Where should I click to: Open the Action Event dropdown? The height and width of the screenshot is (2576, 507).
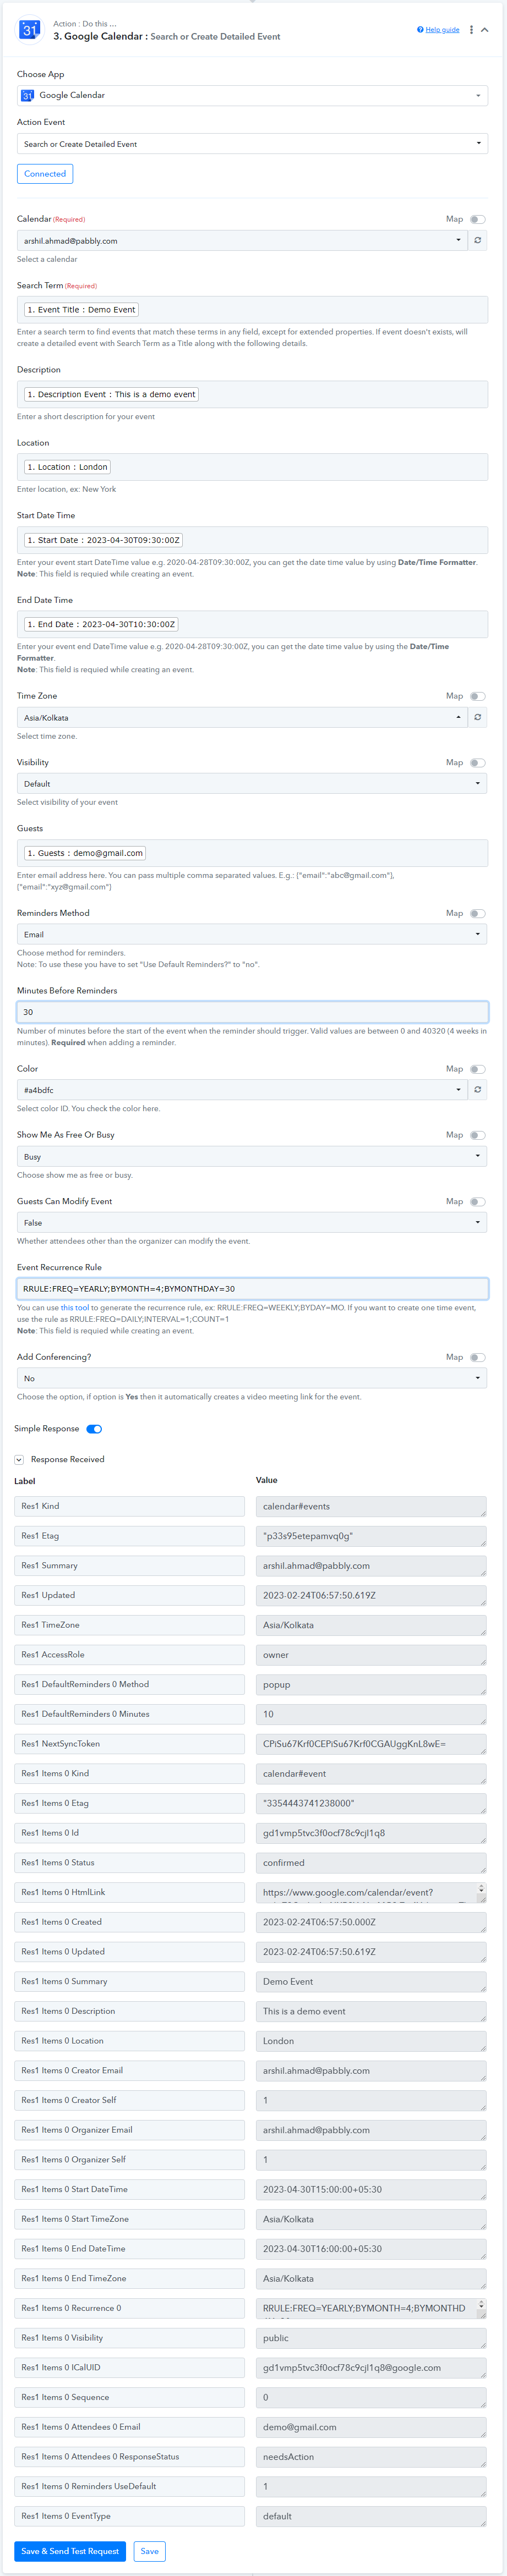[x=252, y=144]
